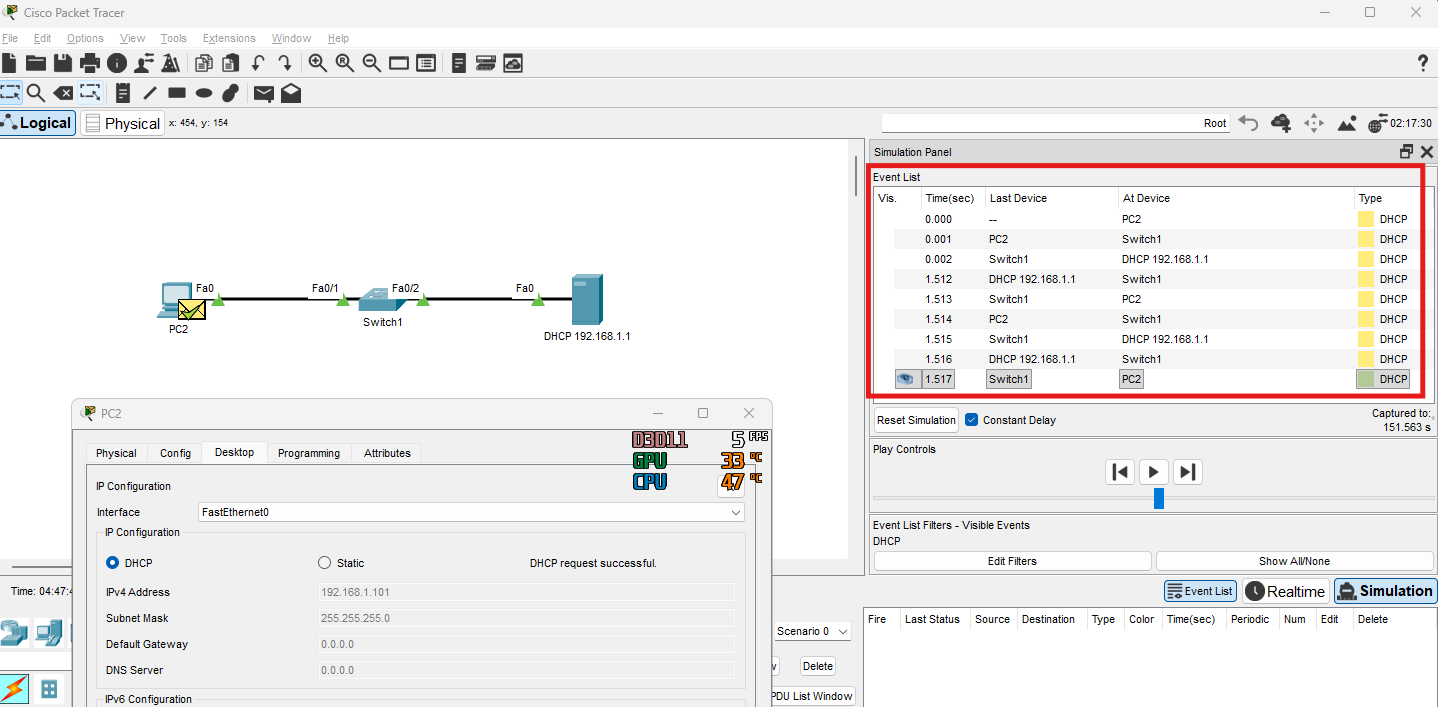Select the Static radio button
Viewport: 1438px width, 707px height.
(x=324, y=563)
